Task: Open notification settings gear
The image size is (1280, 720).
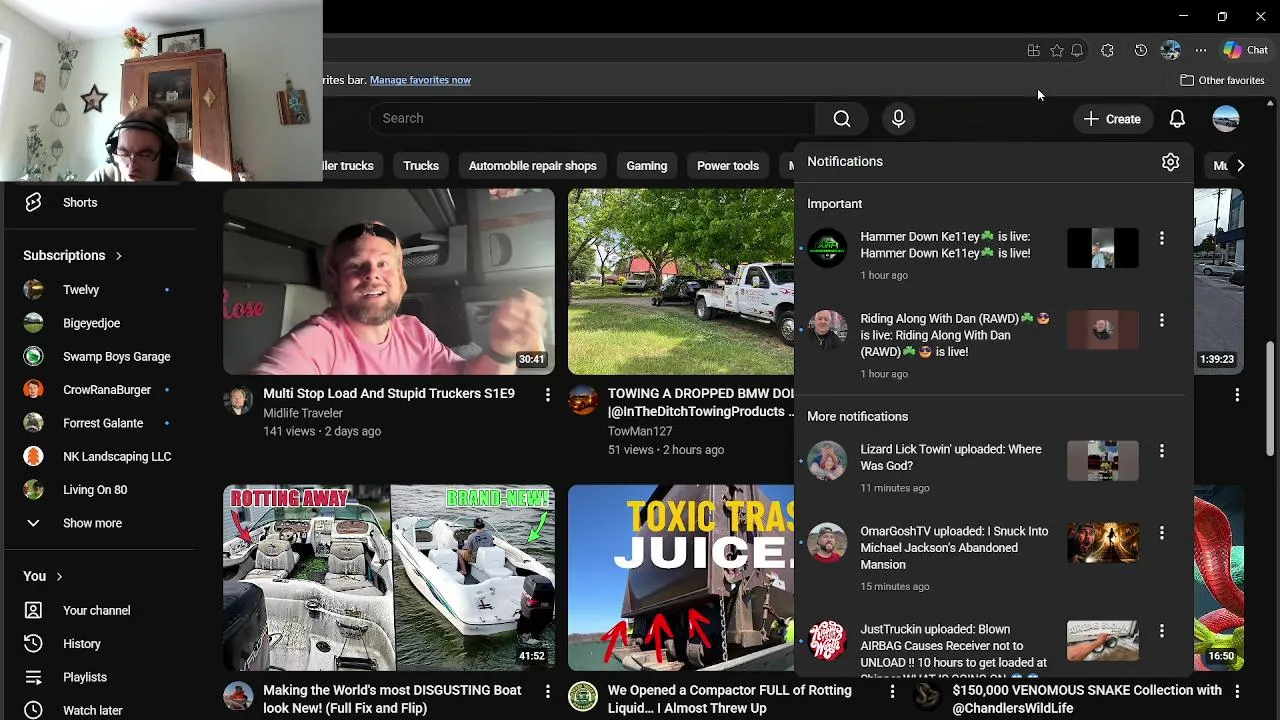Action: tap(1170, 162)
